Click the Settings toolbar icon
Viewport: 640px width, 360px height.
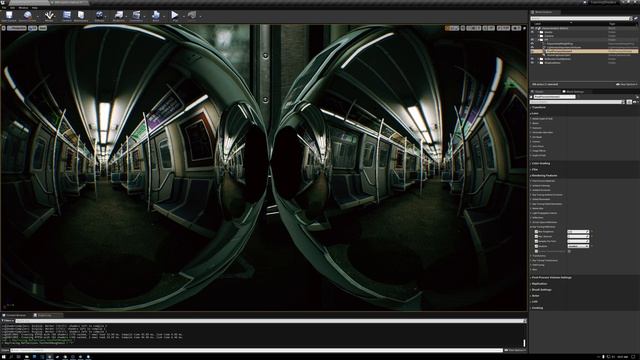pyautogui.click(x=99, y=16)
